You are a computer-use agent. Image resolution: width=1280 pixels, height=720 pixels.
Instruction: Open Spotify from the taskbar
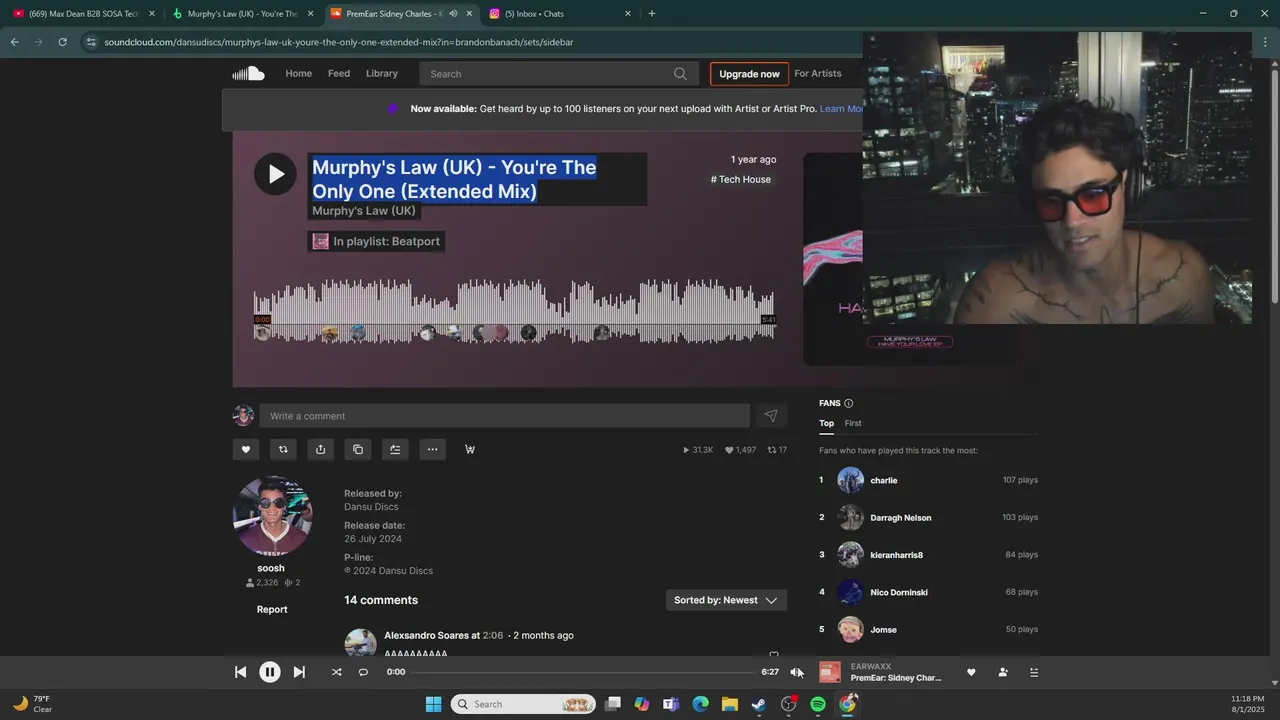[x=818, y=704]
